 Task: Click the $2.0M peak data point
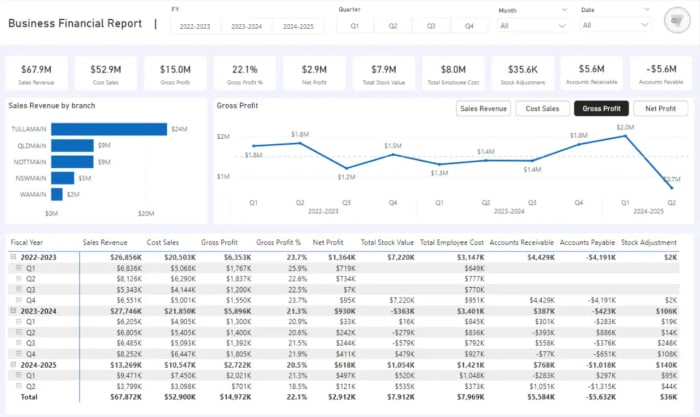625,136
